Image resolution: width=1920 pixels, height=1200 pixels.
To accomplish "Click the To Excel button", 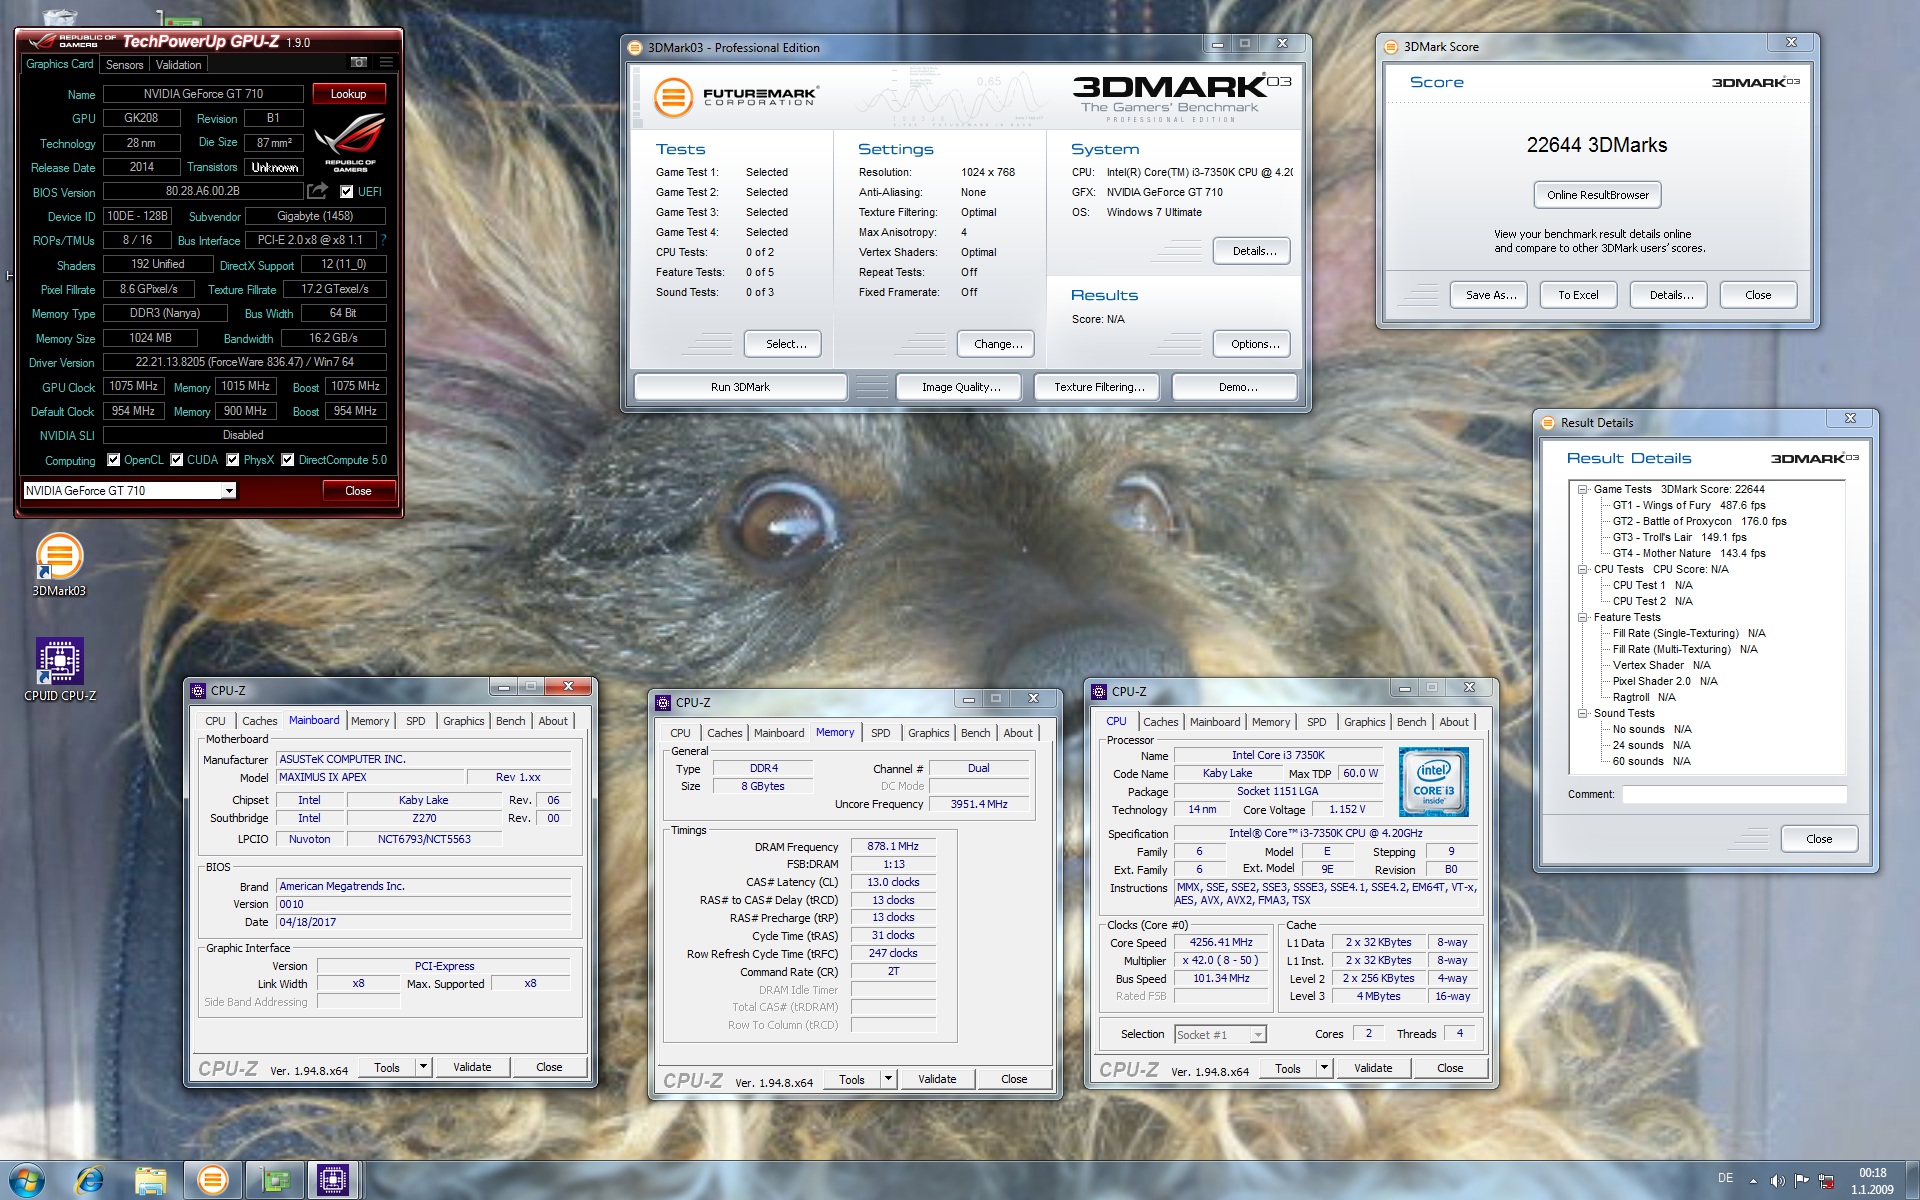I will (1578, 295).
